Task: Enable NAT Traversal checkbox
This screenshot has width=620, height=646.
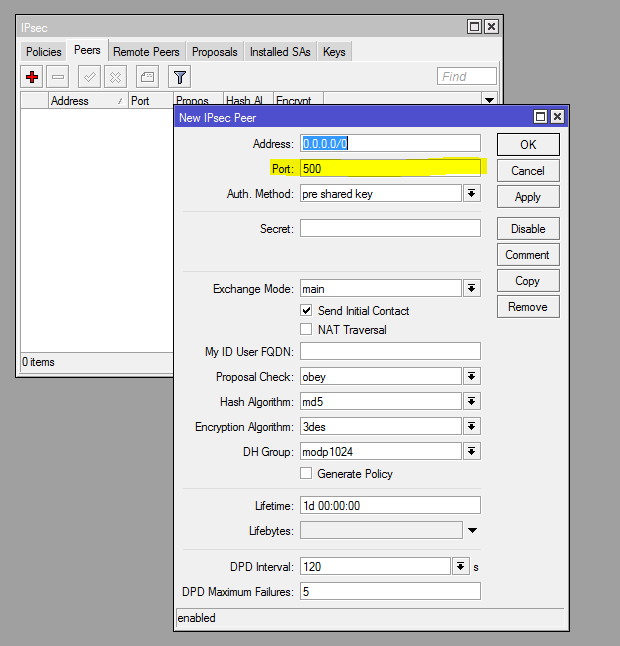Action: click(306, 329)
